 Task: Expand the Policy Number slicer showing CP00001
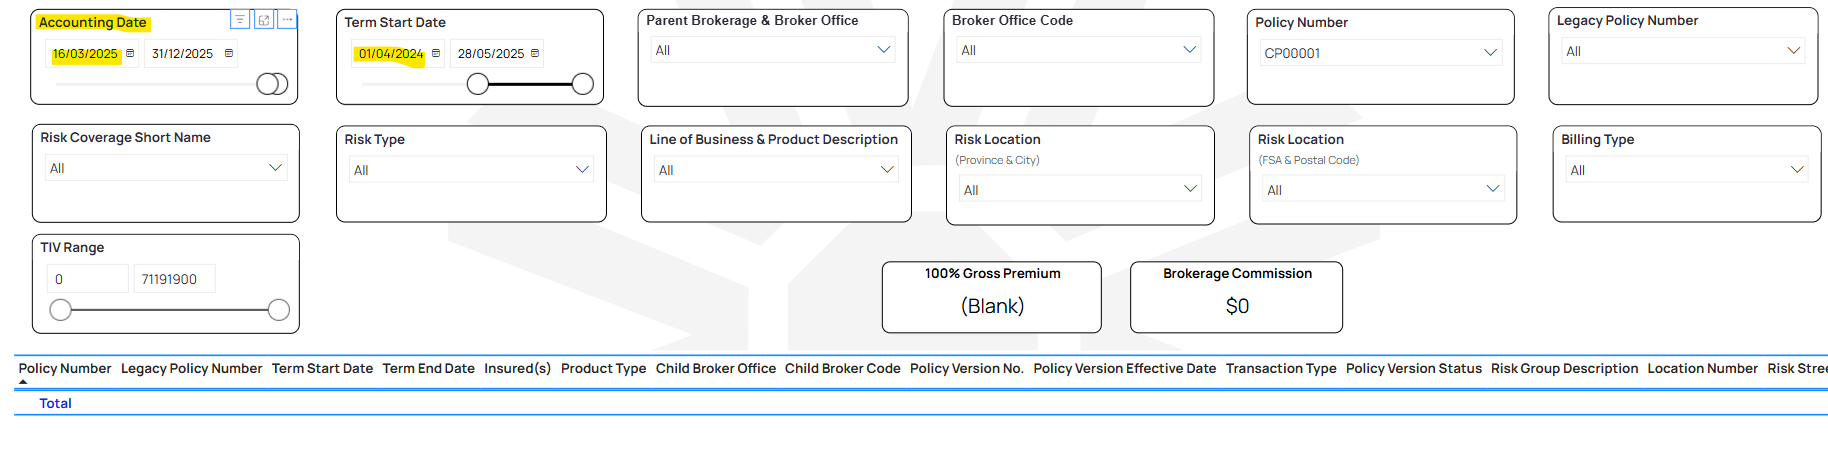(1490, 52)
